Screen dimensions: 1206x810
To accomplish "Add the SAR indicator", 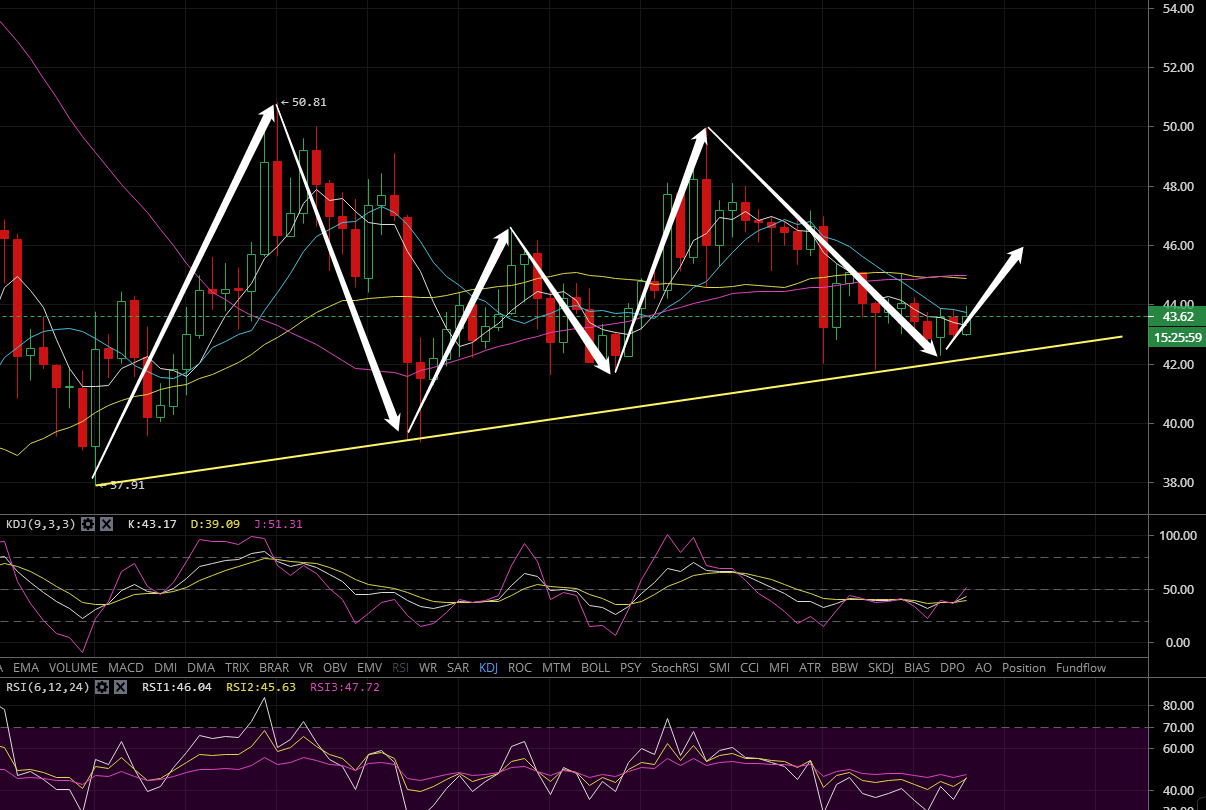I will (x=458, y=667).
